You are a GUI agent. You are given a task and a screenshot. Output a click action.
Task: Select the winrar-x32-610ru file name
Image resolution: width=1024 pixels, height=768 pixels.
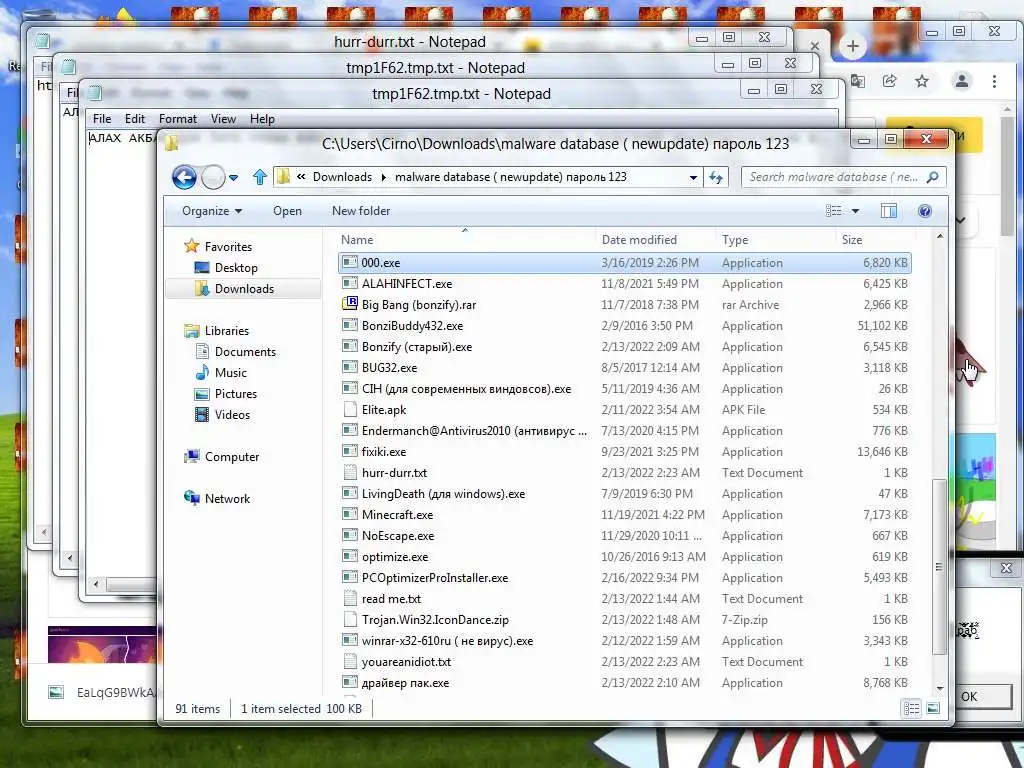(x=447, y=641)
